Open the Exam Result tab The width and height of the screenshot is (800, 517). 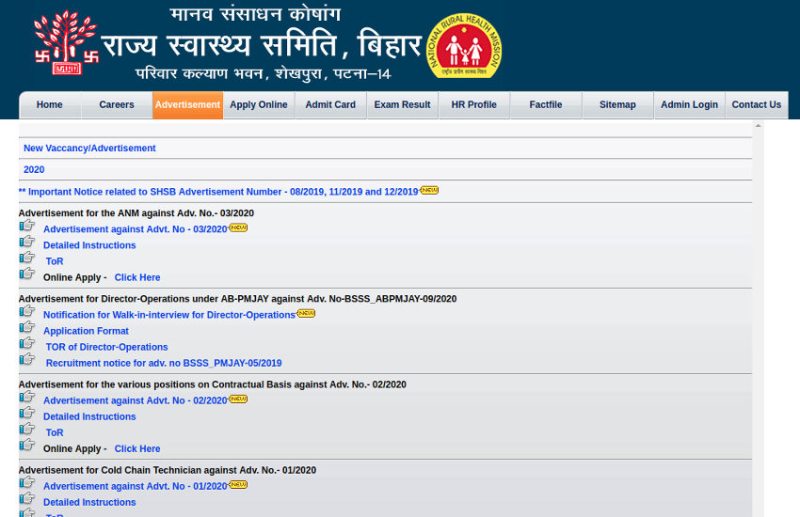click(402, 105)
